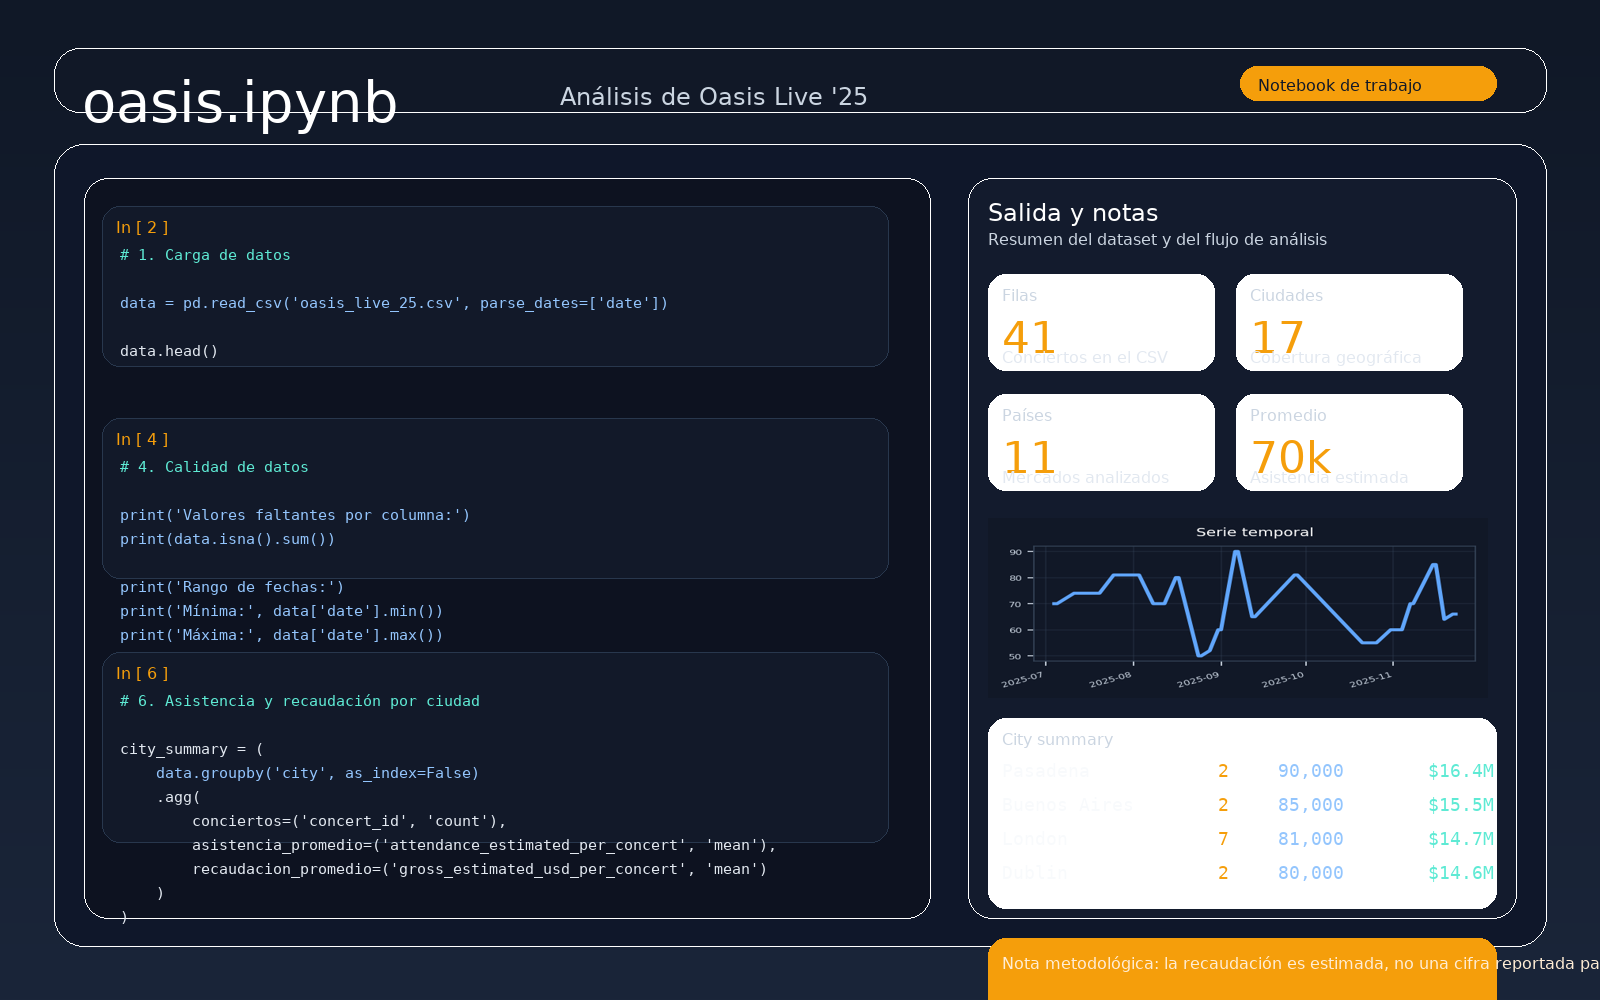Click the "print(data.isna().sum())" line
Viewport: 1600px width, 1000px height.
[x=228, y=539]
